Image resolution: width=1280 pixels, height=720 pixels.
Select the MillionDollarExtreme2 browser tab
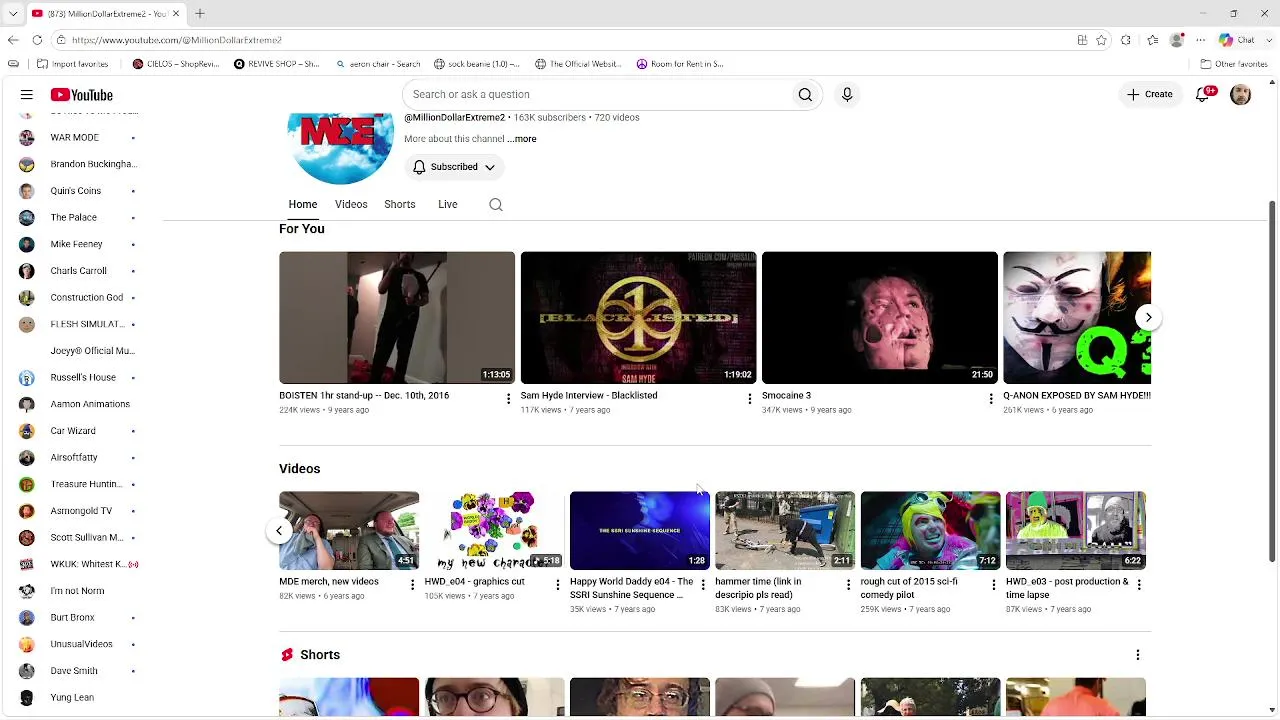pyautogui.click(x=105, y=14)
